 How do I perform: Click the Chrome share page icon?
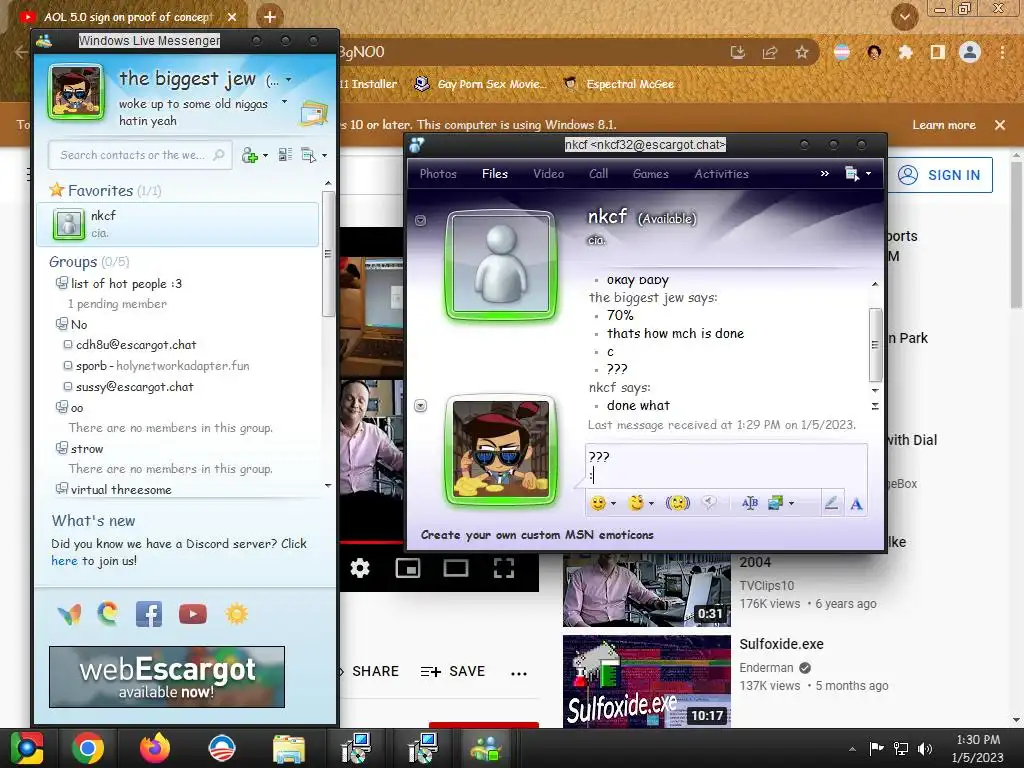pos(770,52)
